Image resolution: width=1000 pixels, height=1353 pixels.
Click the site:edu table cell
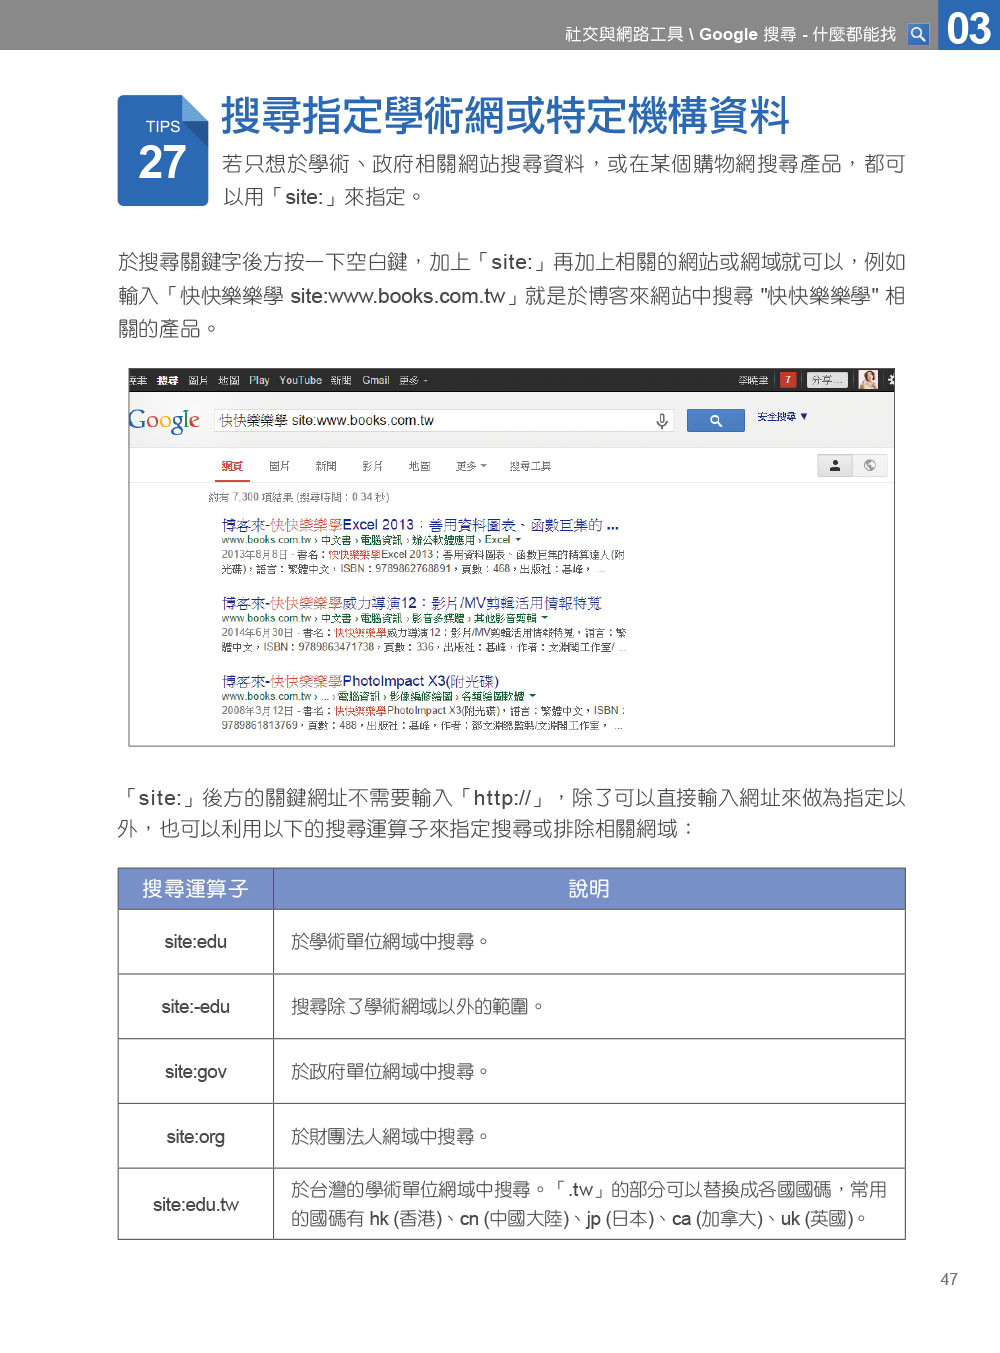click(x=196, y=942)
